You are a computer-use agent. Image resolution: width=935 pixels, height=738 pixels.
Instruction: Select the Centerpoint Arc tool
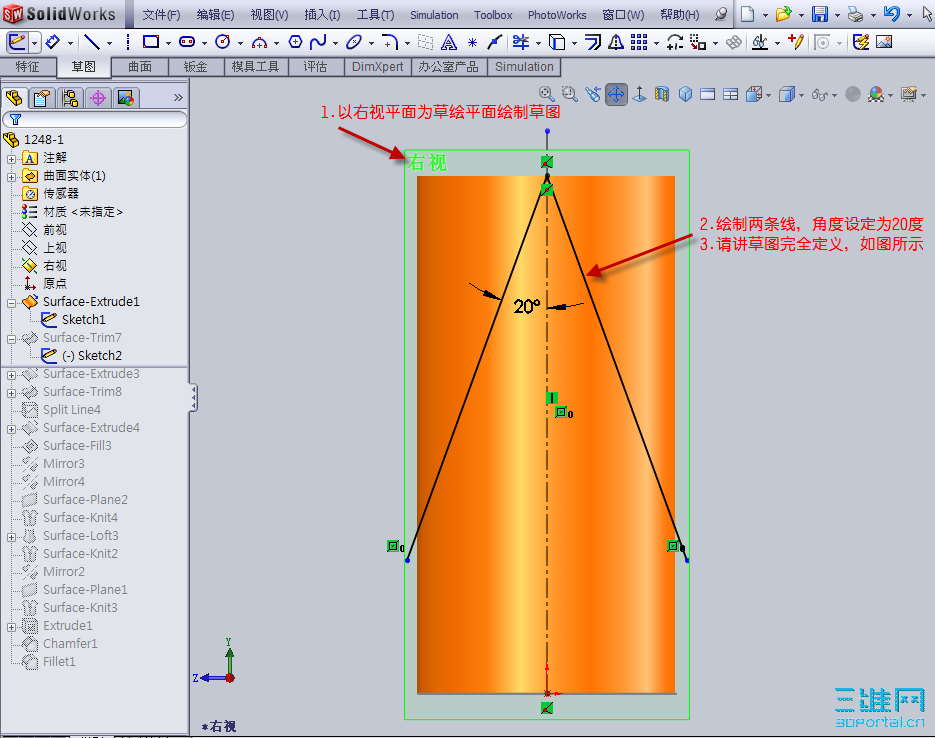point(259,42)
